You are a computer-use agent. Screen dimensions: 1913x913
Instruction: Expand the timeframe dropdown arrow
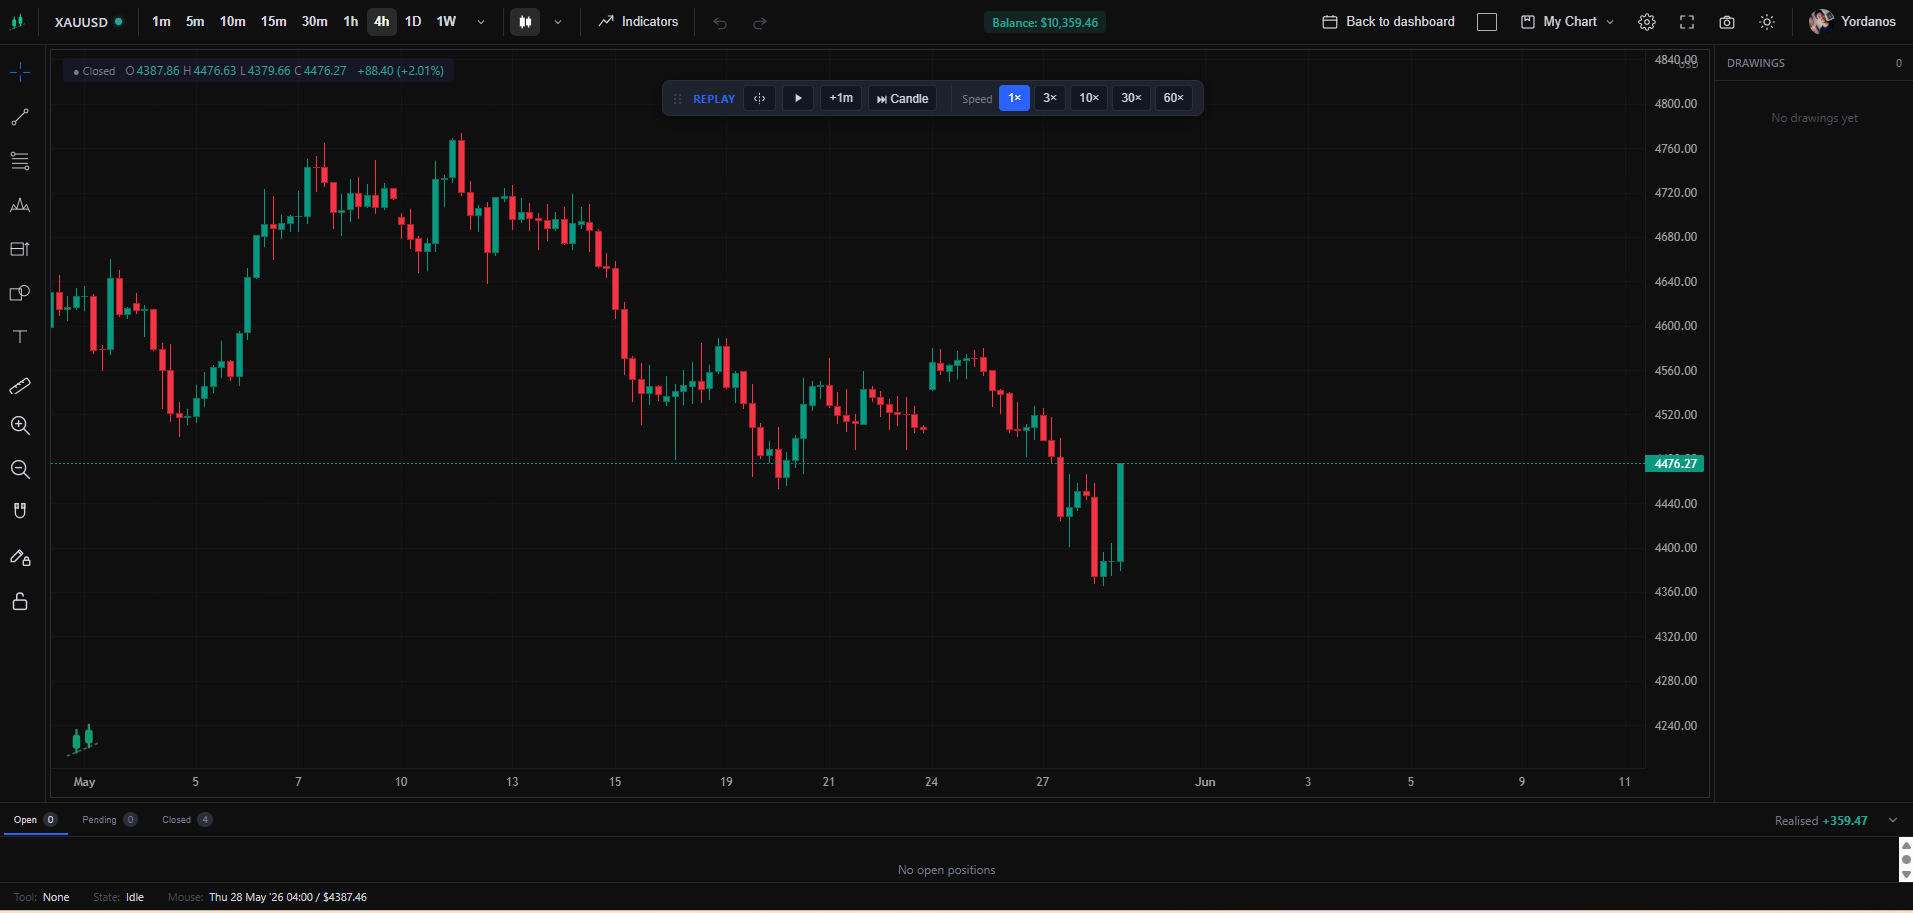click(481, 22)
